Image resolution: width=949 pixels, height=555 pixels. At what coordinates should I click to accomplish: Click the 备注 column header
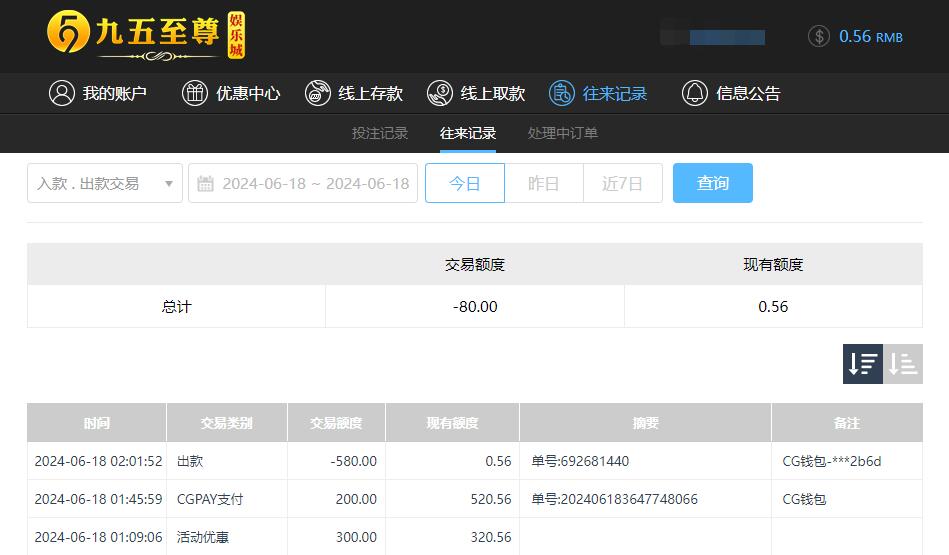847,423
